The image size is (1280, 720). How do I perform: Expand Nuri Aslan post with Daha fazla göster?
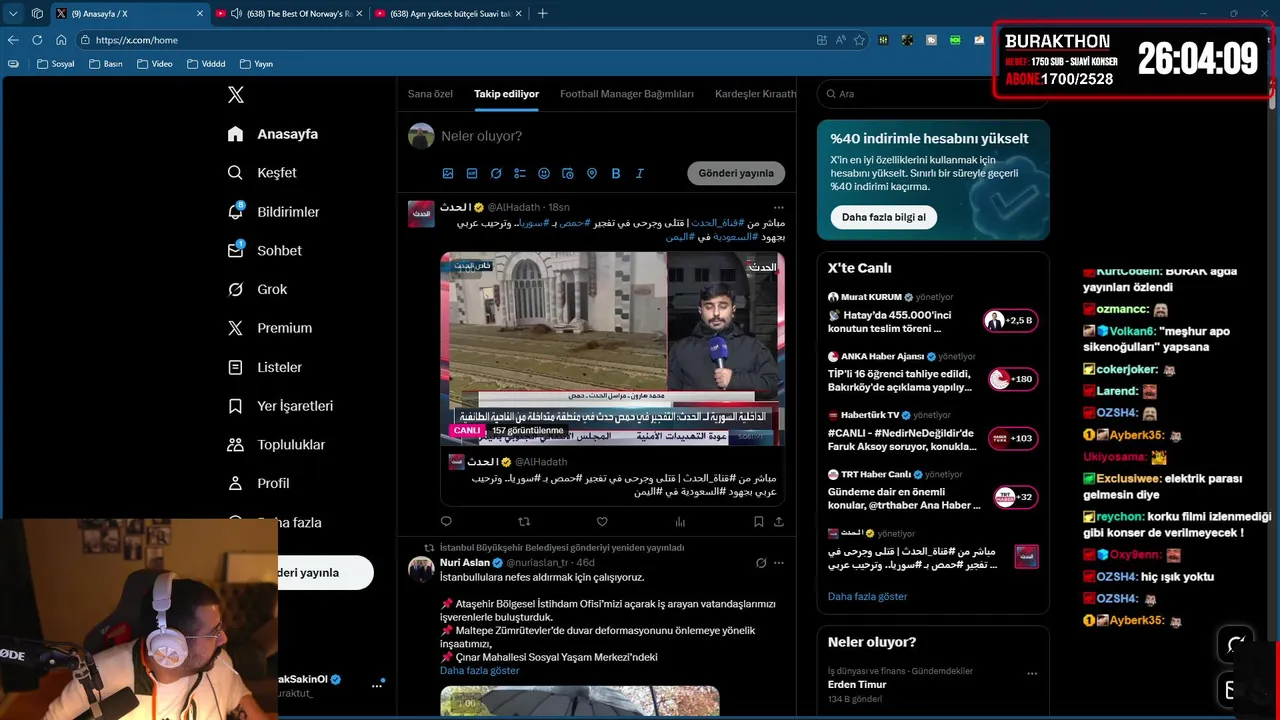click(479, 670)
